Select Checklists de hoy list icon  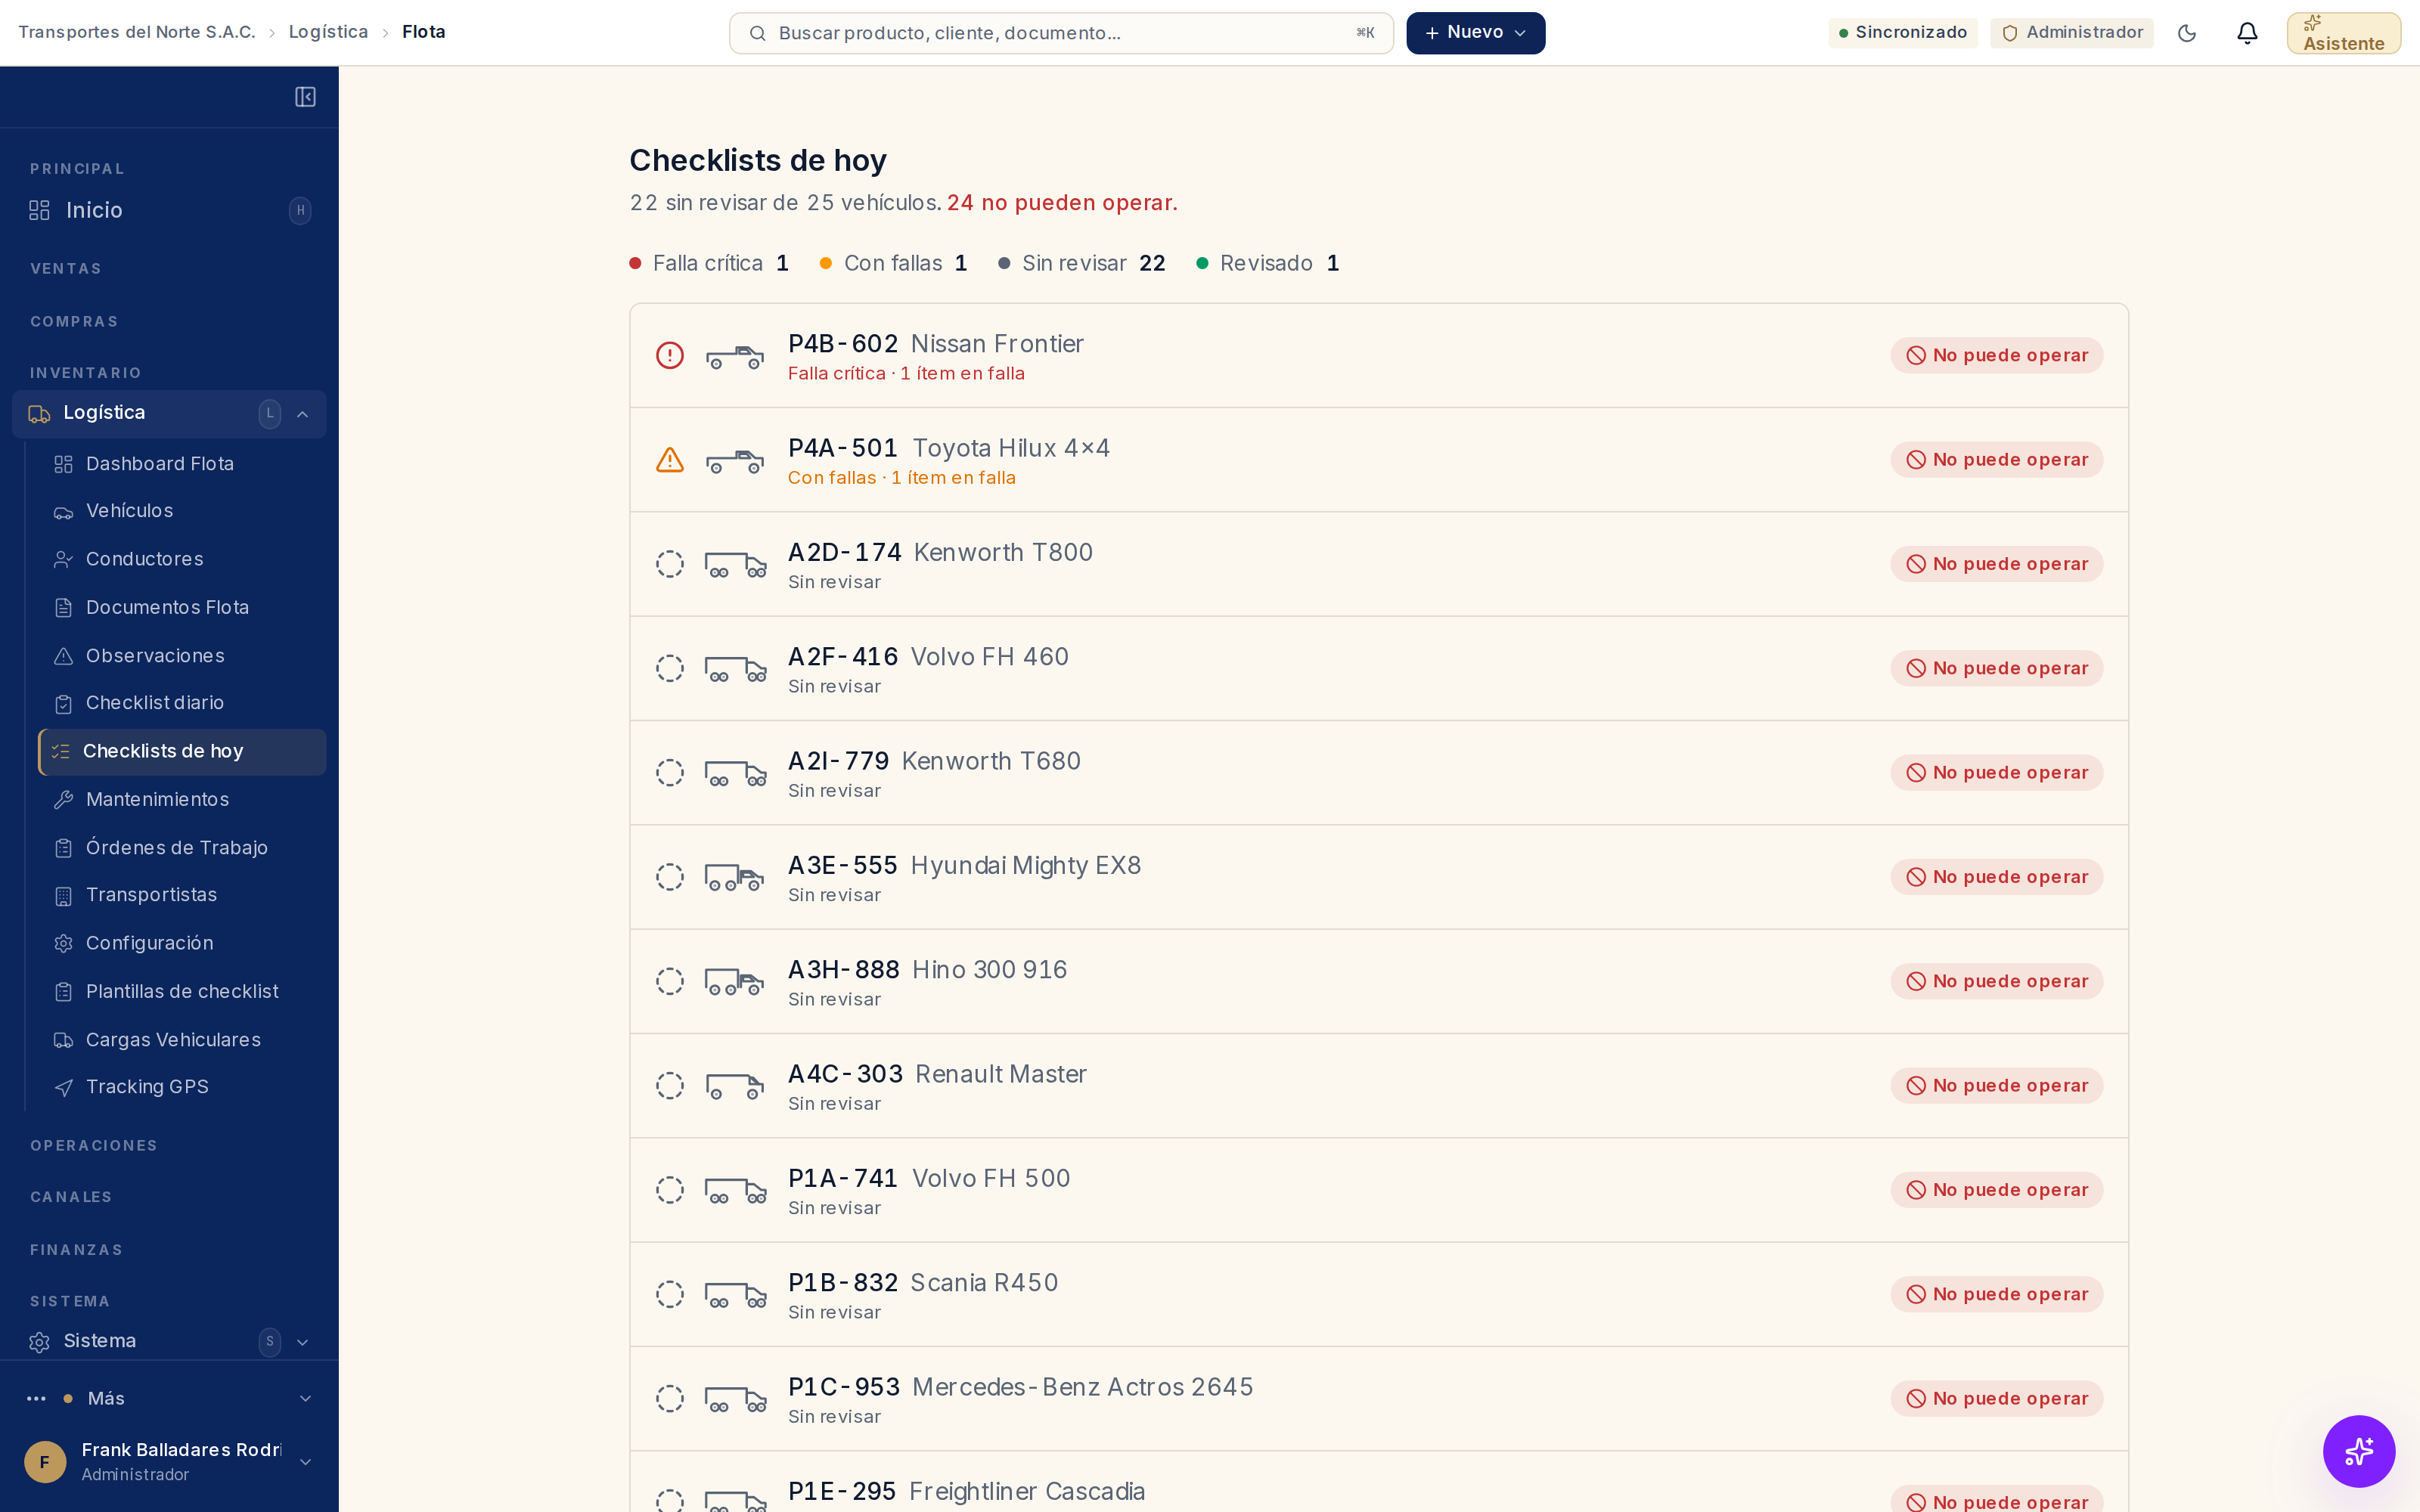[61, 752]
